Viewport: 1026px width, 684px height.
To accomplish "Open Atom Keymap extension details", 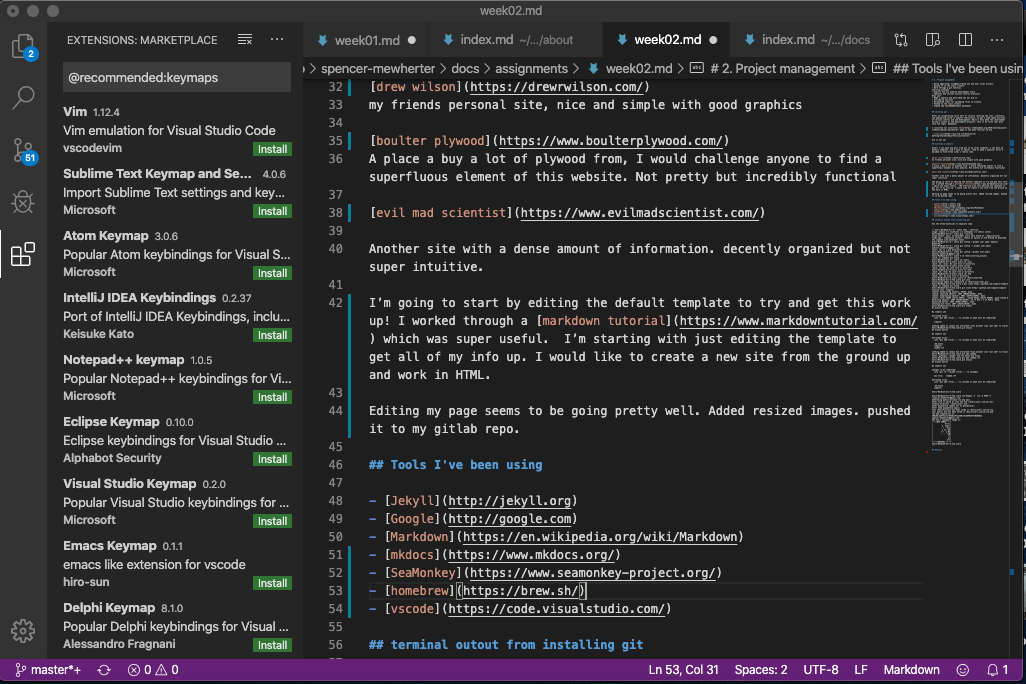I will coord(177,254).
